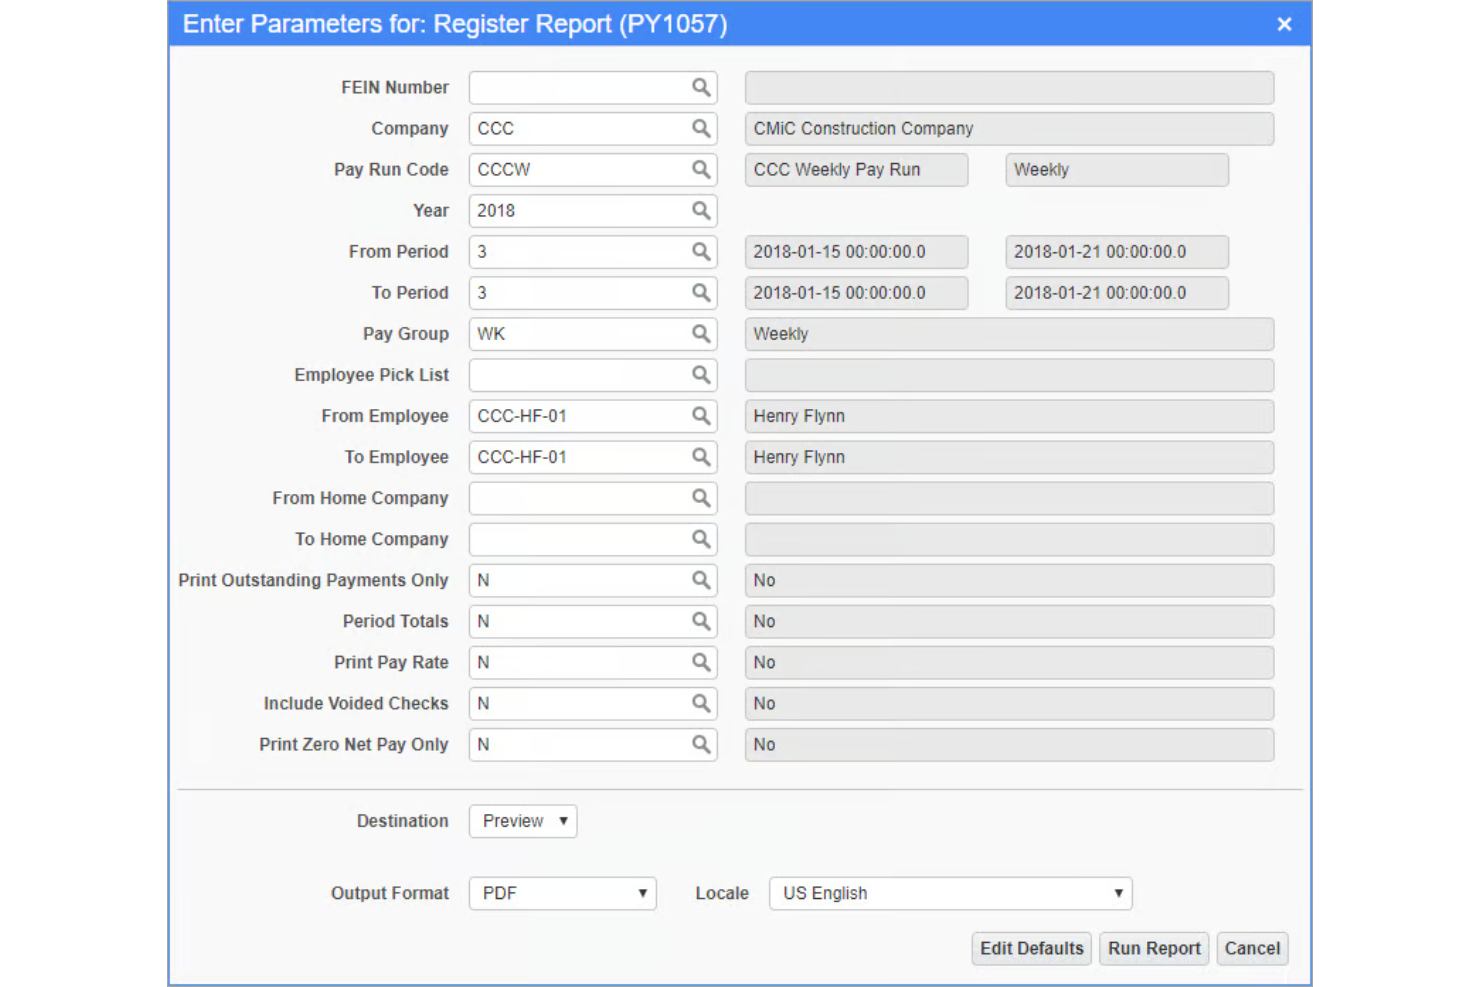This screenshot has width=1480, height=987.
Task: Click the No value beside Print Pay Rate
Action: coord(1009,662)
